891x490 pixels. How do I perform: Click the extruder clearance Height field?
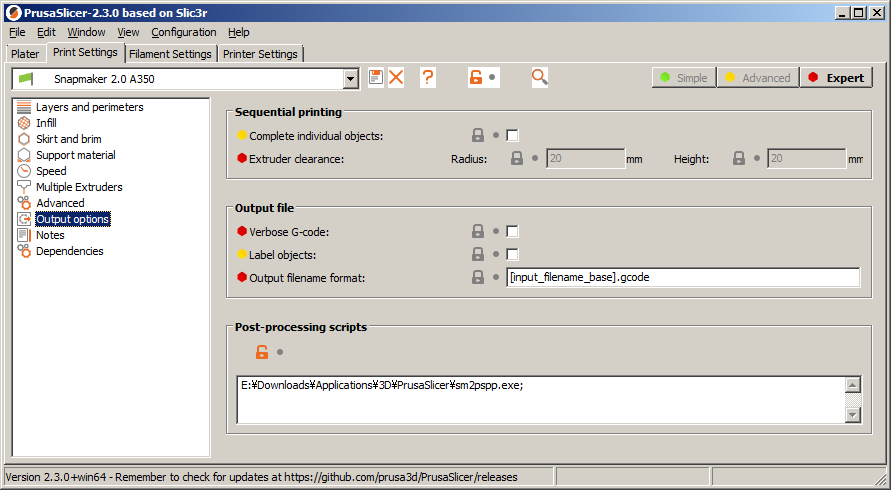(x=806, y=159)
